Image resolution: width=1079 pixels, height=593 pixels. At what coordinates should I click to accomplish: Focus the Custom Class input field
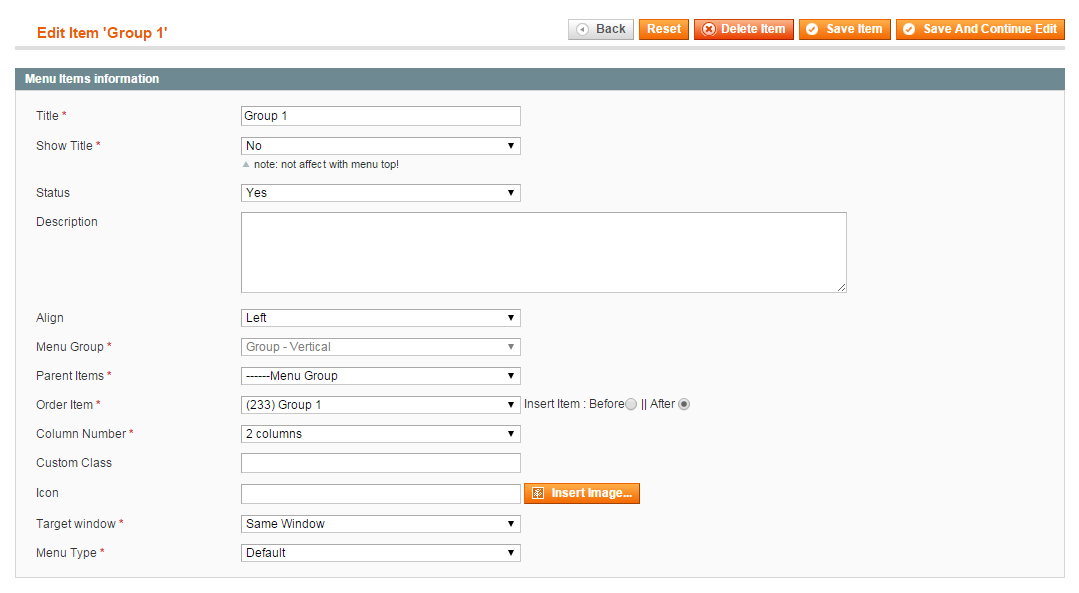click(x=381, y=463)
